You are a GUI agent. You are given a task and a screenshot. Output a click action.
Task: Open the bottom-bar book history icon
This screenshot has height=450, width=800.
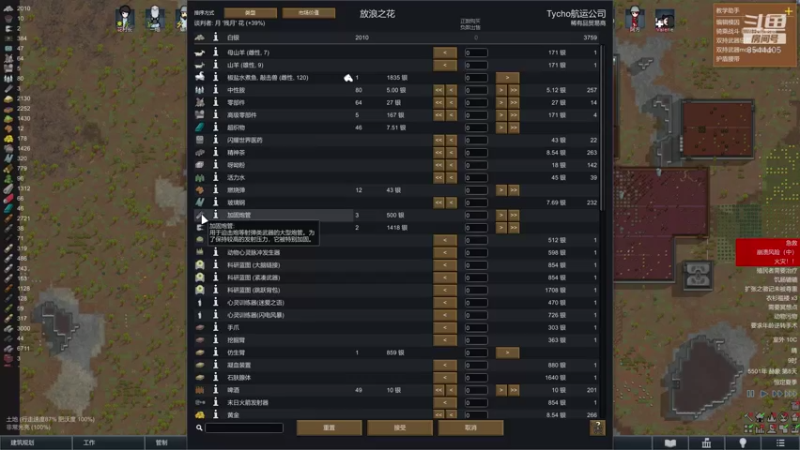point(670,443)
